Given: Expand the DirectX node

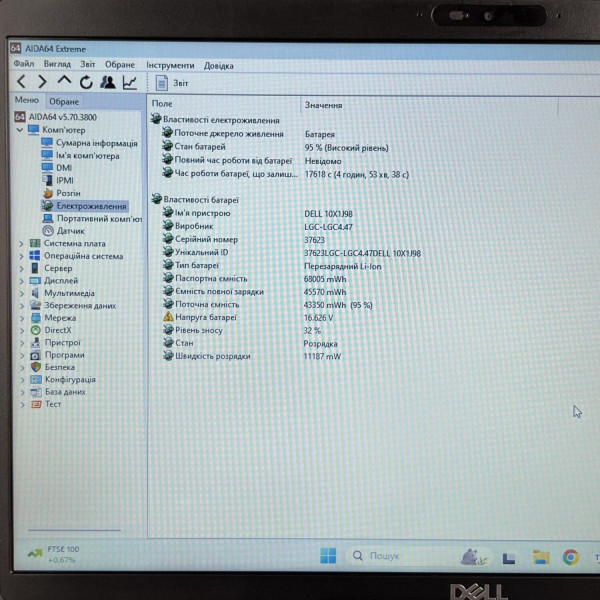Looking at the screenshot, I should click(22, 330).
